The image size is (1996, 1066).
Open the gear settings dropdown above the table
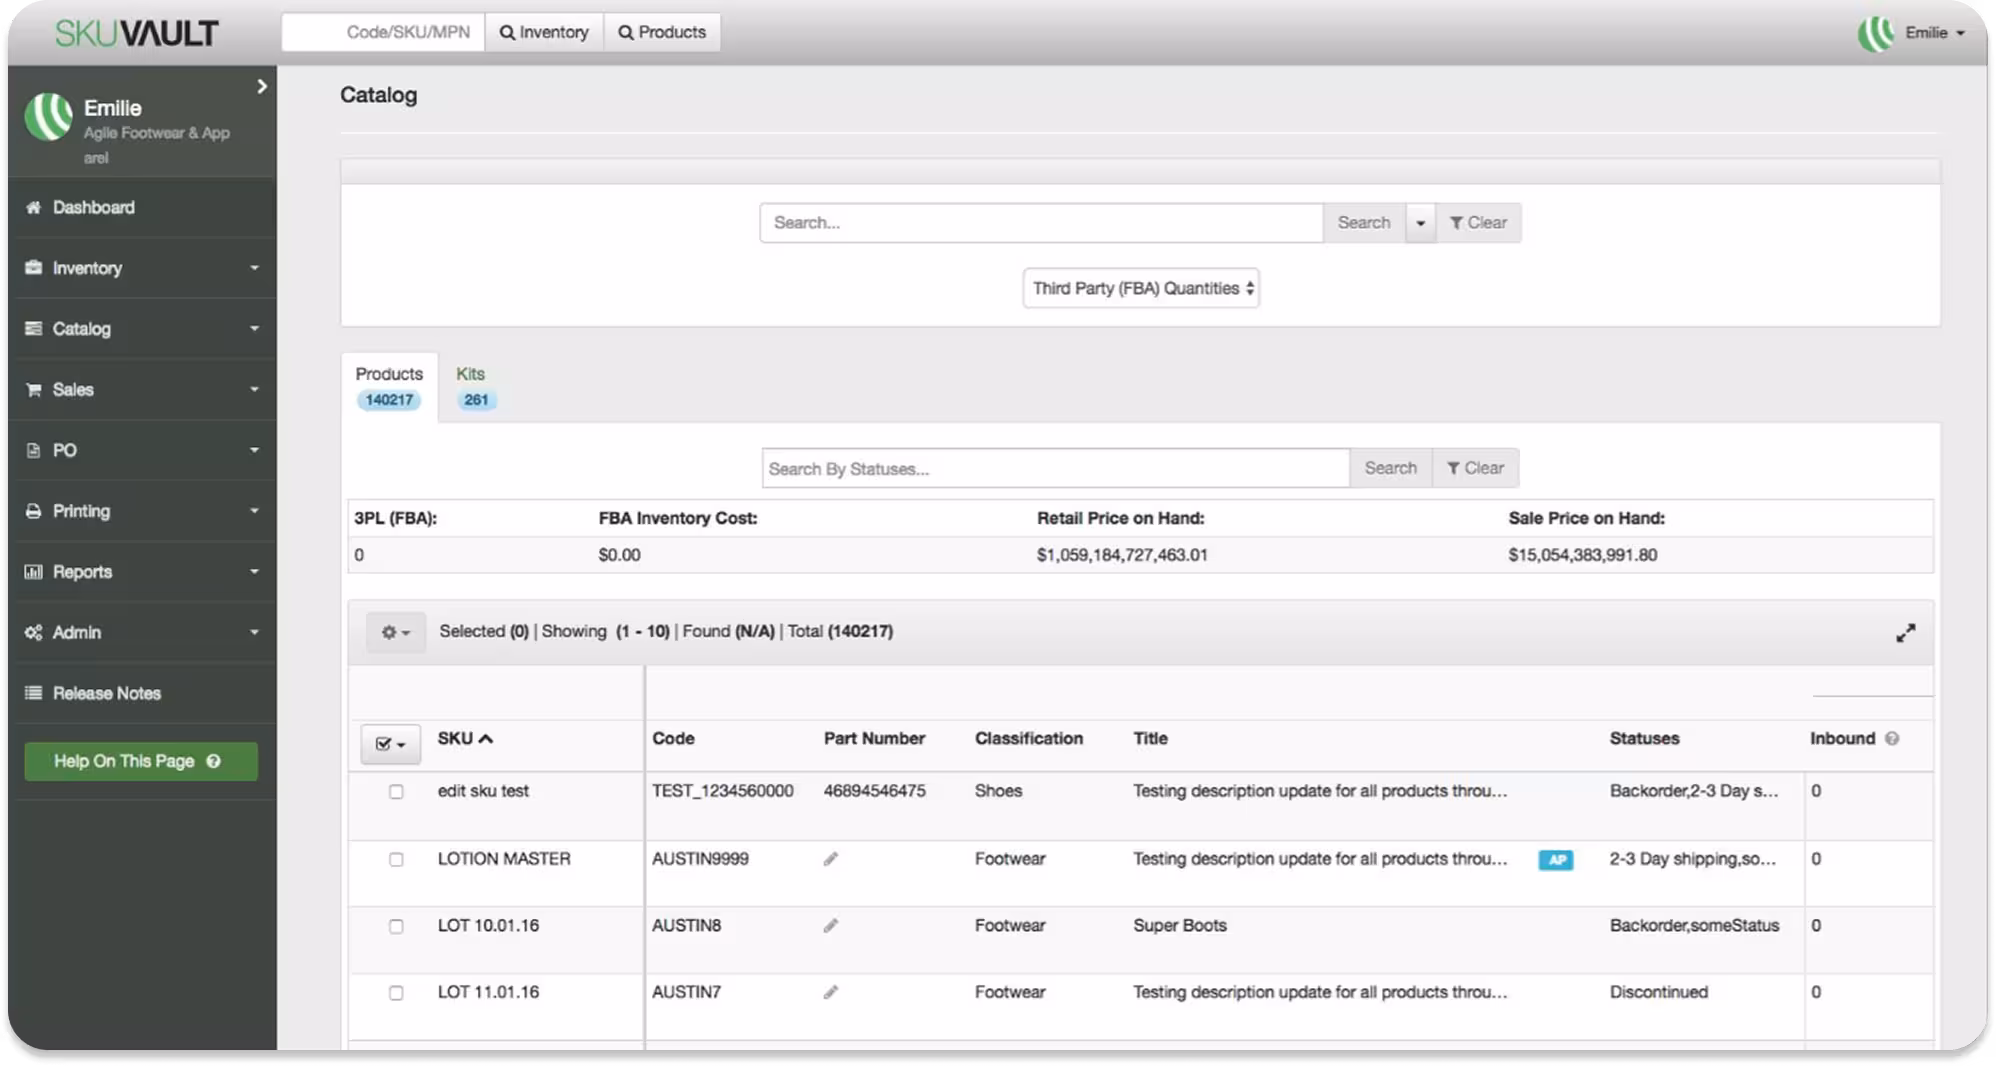[x=395, y=632]
